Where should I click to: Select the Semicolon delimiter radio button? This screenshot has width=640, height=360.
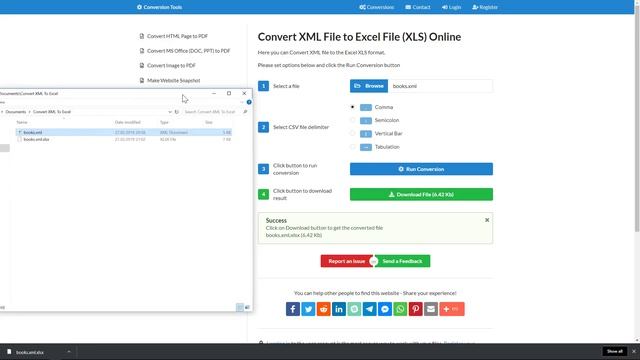tap(352, 120)
